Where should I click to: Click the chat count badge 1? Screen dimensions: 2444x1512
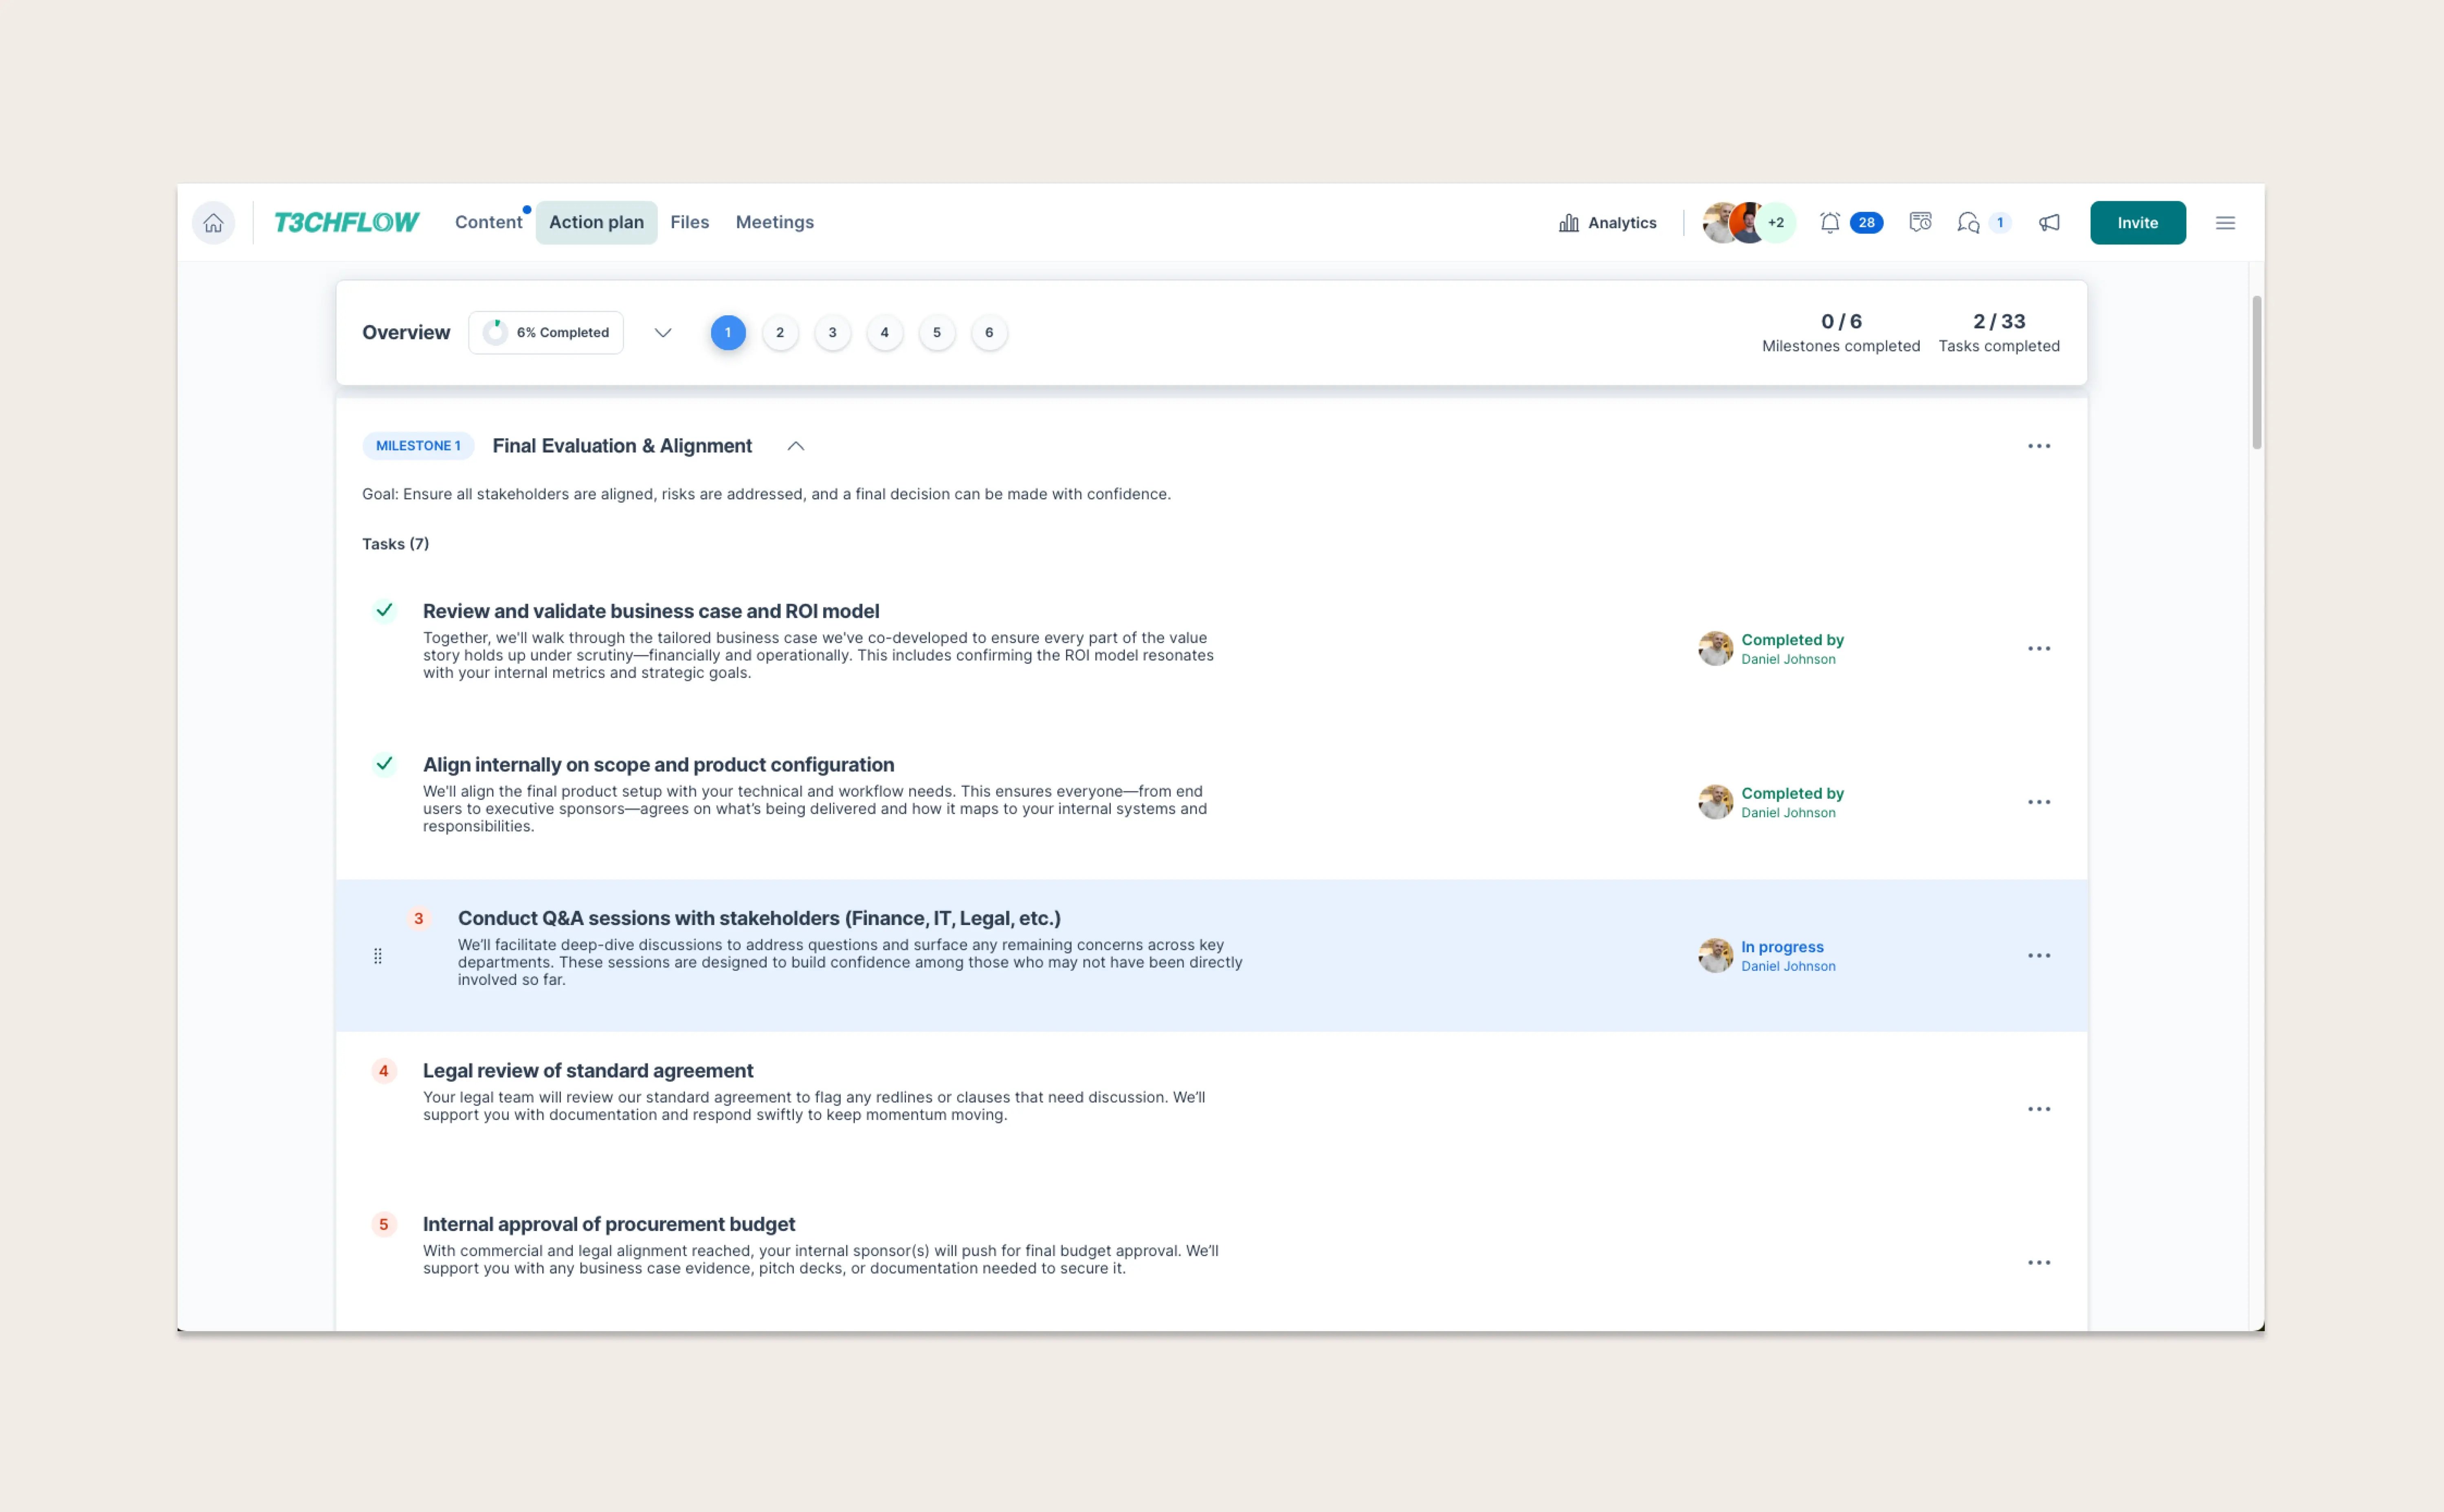pyautogui.click(x=1999, y=223)
